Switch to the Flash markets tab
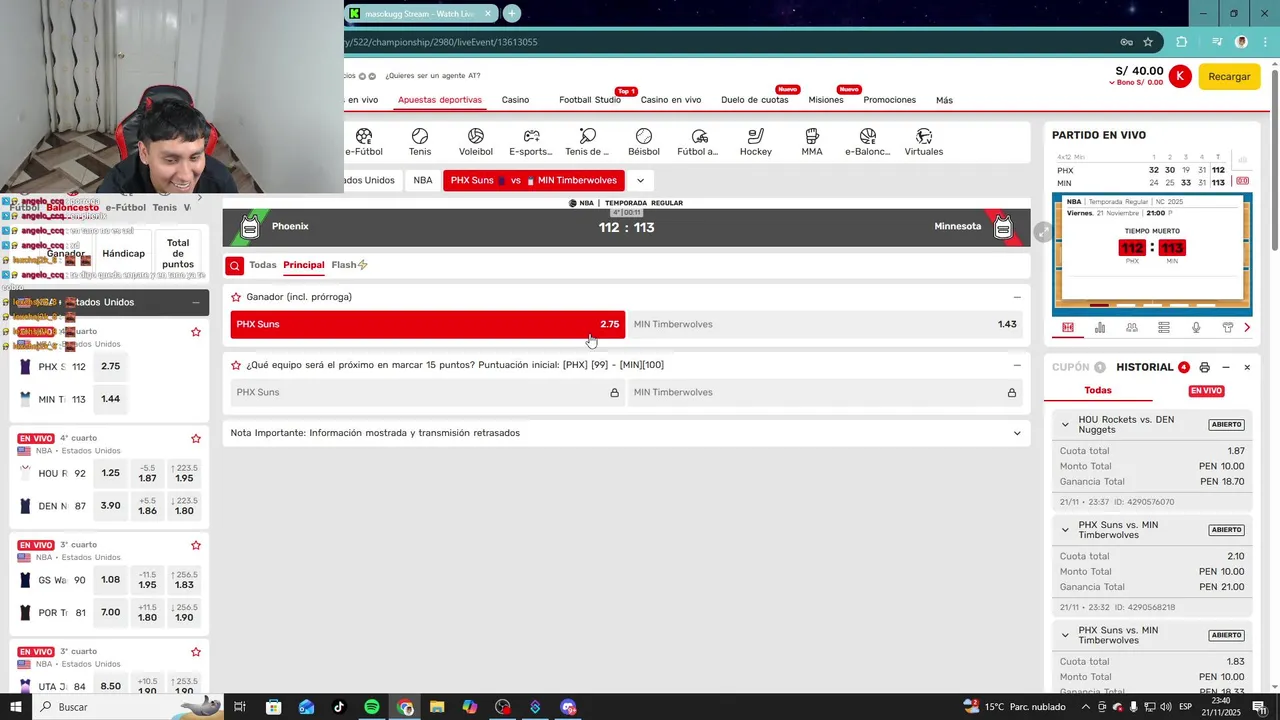The image size is (1280, 720). [349, 265]
